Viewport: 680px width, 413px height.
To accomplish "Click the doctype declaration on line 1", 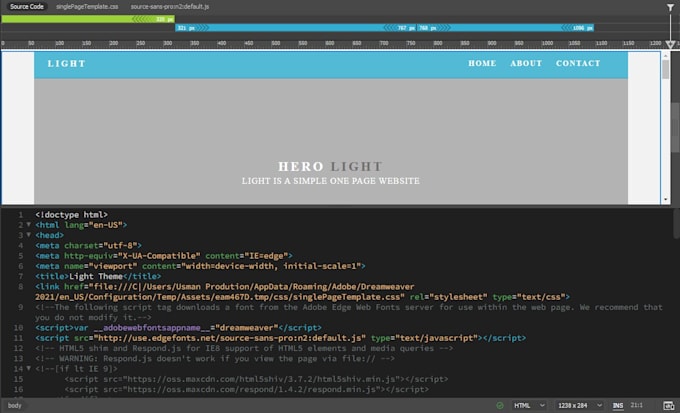I will tap(72, 214).
